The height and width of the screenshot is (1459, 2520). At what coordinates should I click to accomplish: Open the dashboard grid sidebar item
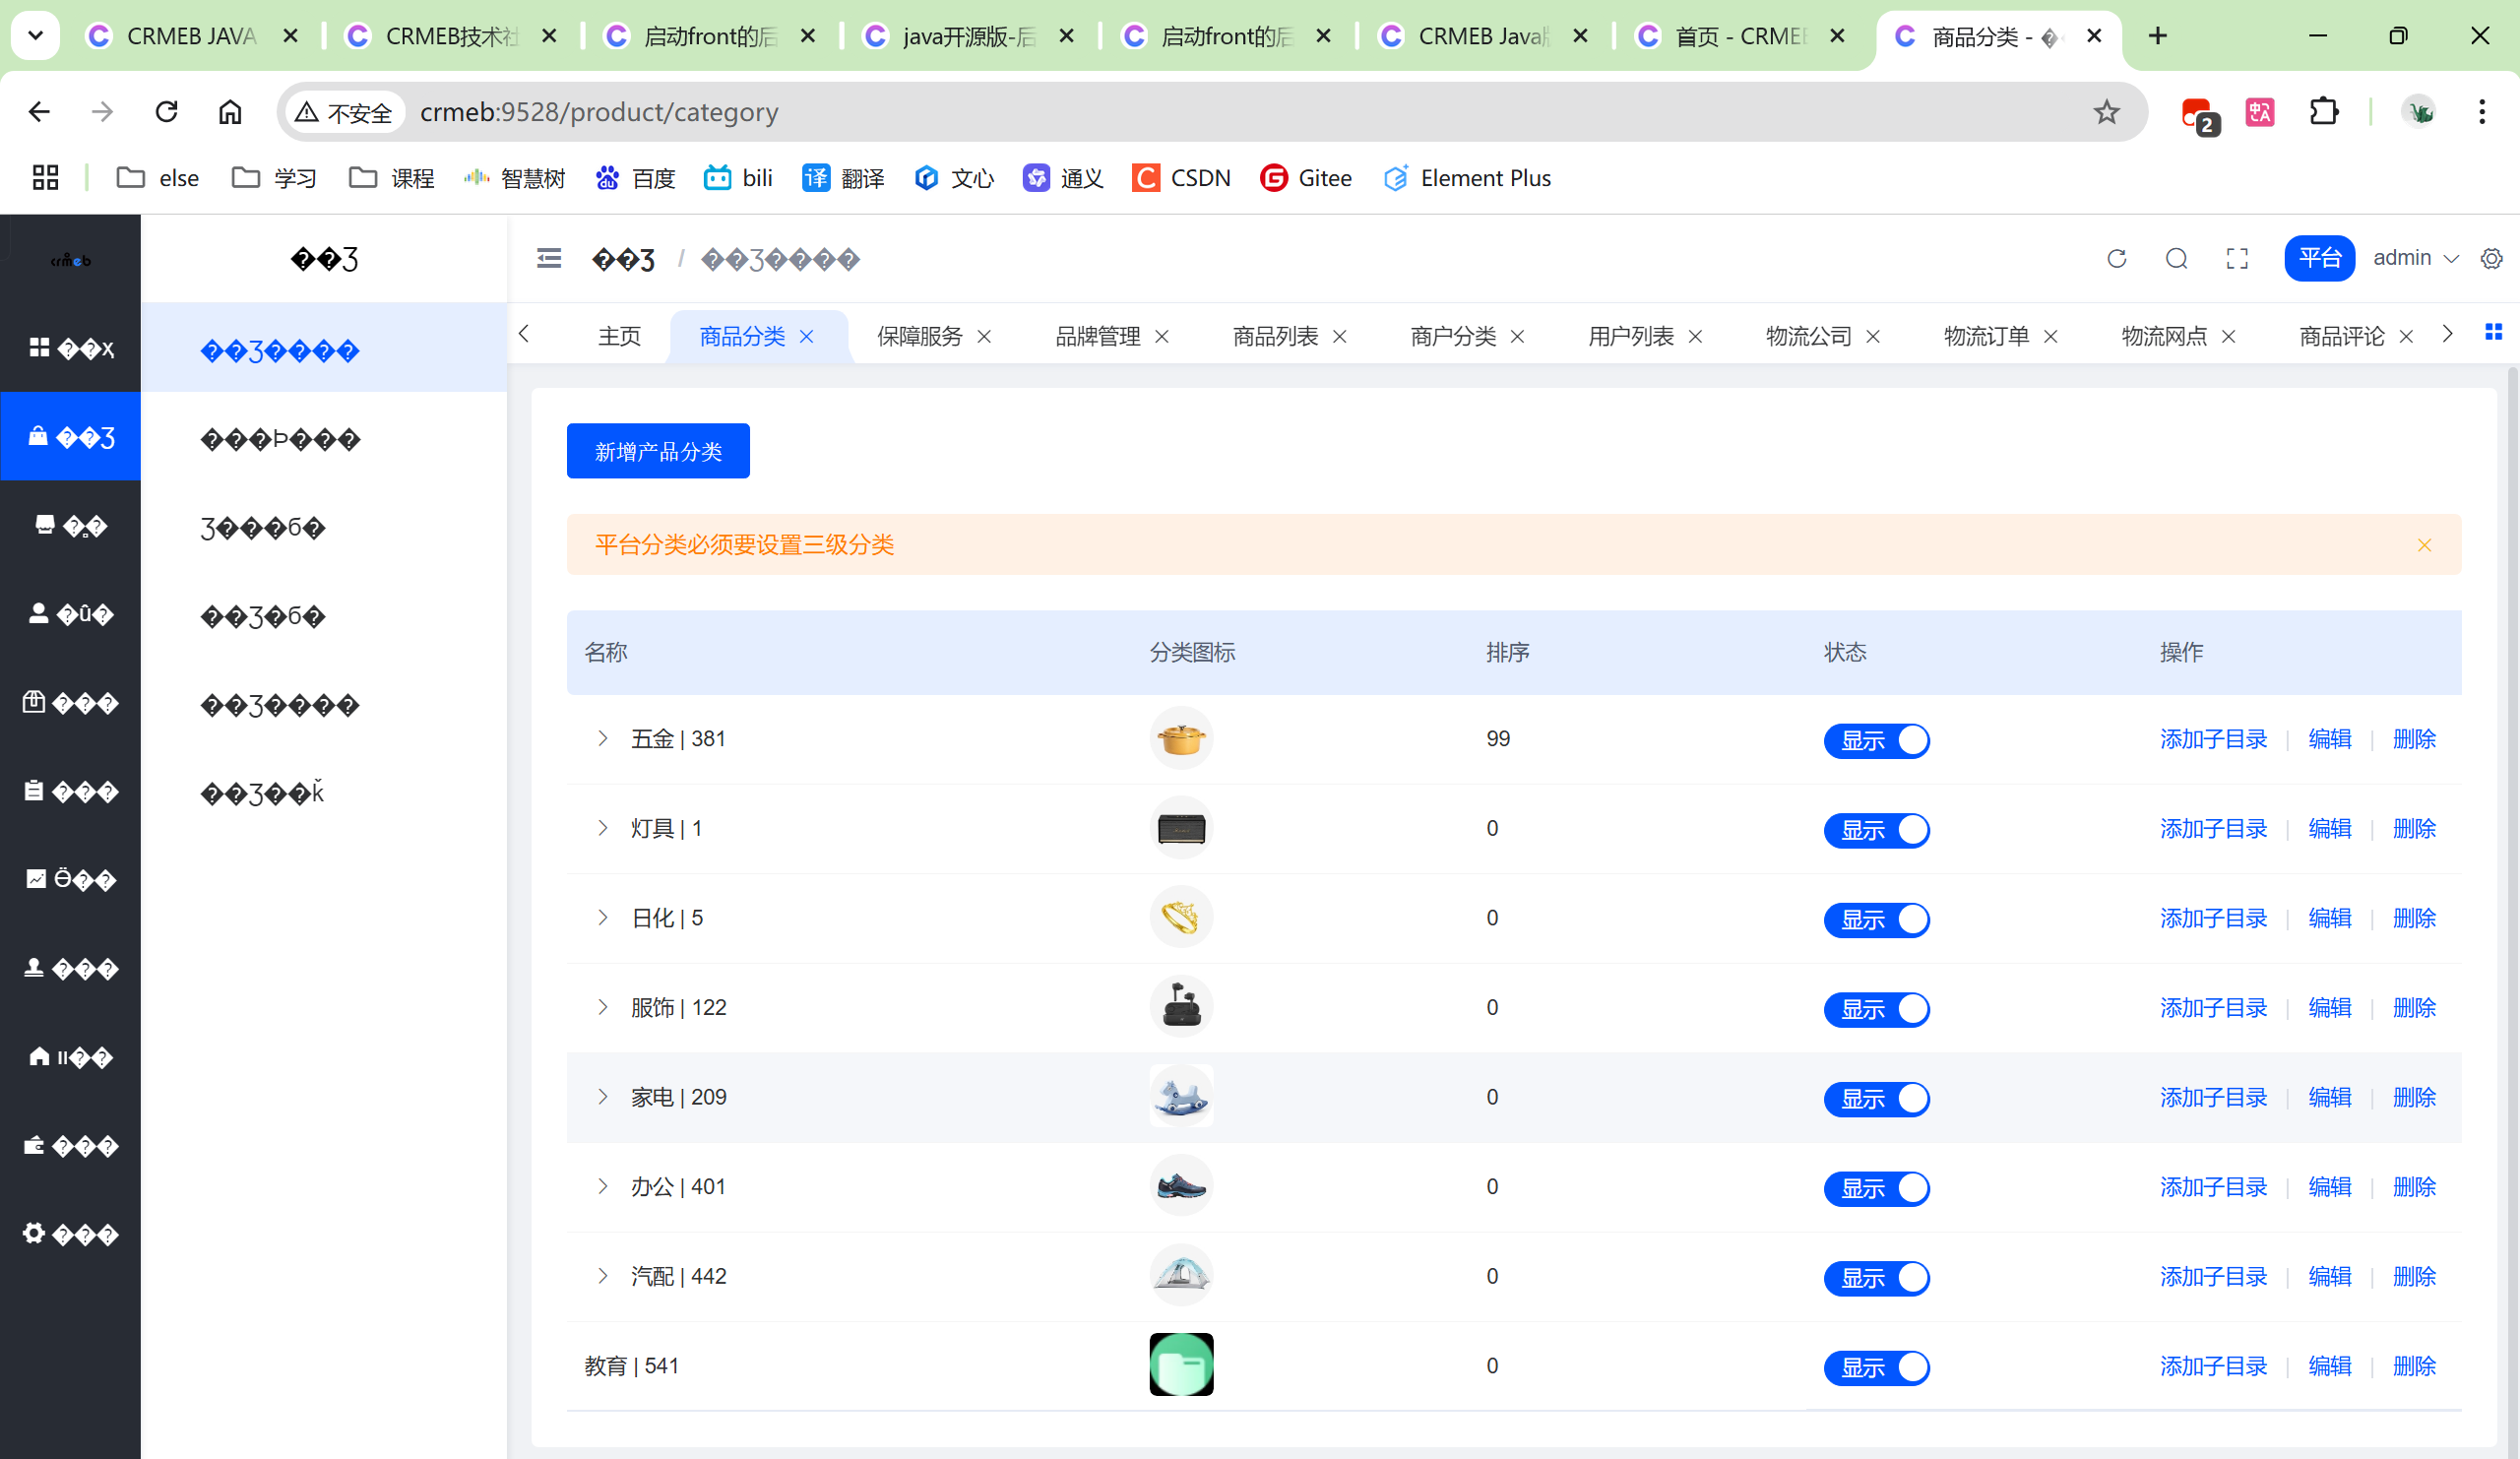[x=70, y=348]
